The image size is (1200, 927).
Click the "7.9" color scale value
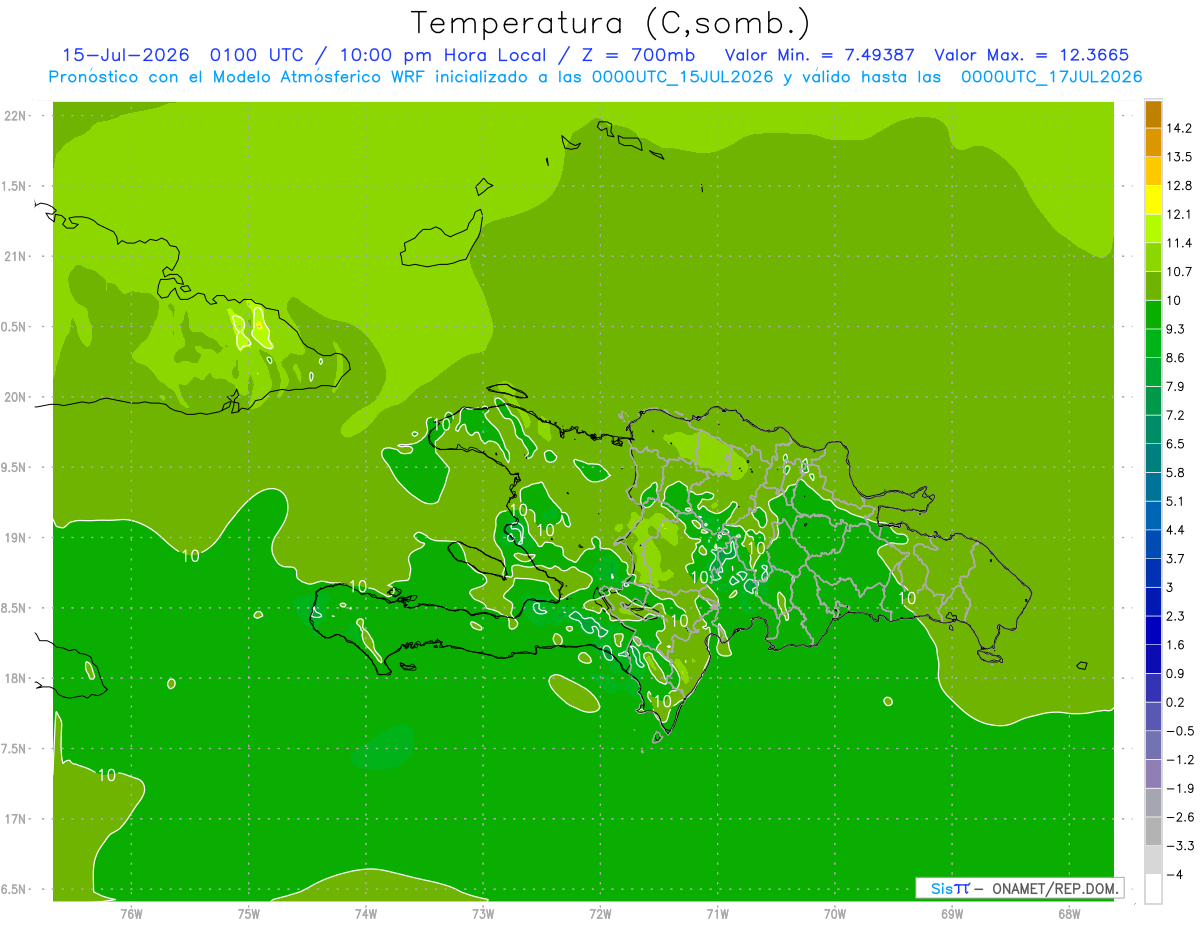pos(1177,387)
